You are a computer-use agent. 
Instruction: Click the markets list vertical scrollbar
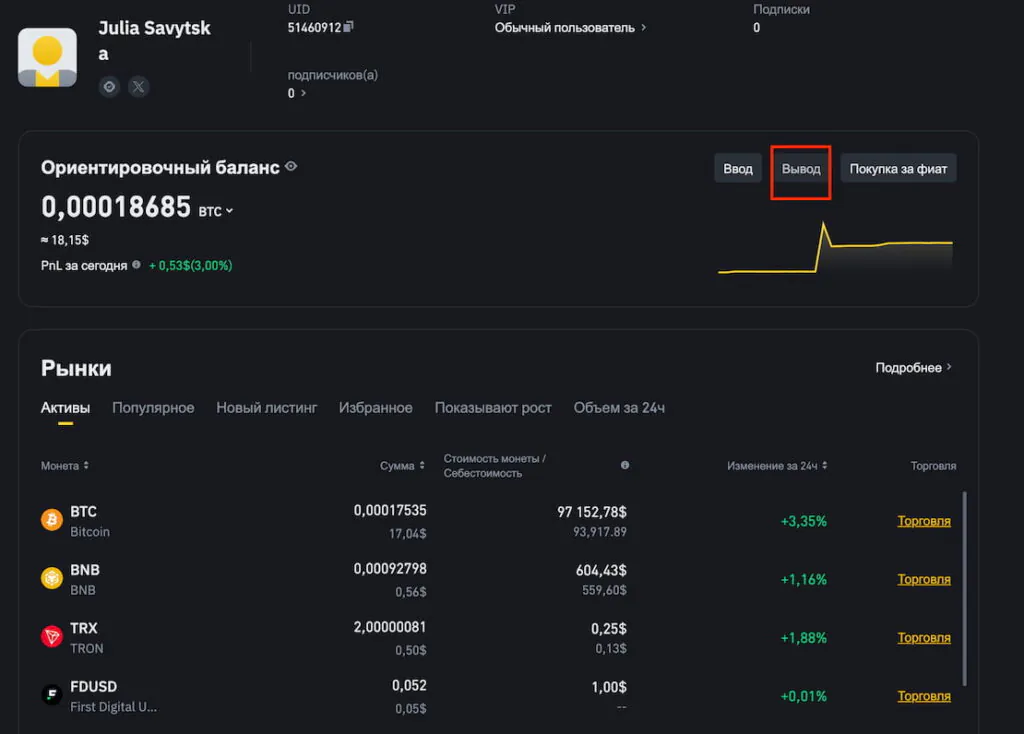click(965, 588)
